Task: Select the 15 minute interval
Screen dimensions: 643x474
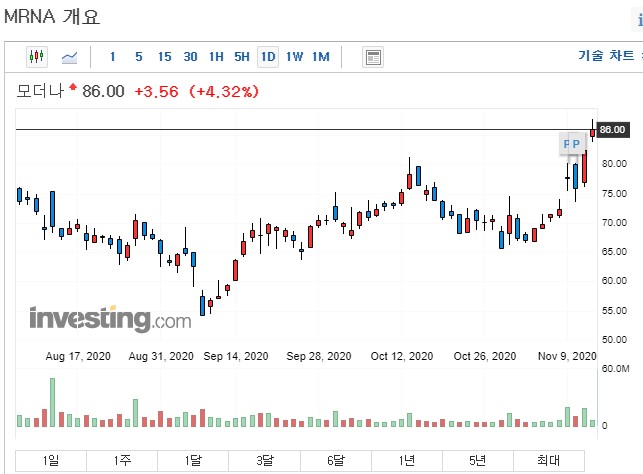Action: point(164,57)
